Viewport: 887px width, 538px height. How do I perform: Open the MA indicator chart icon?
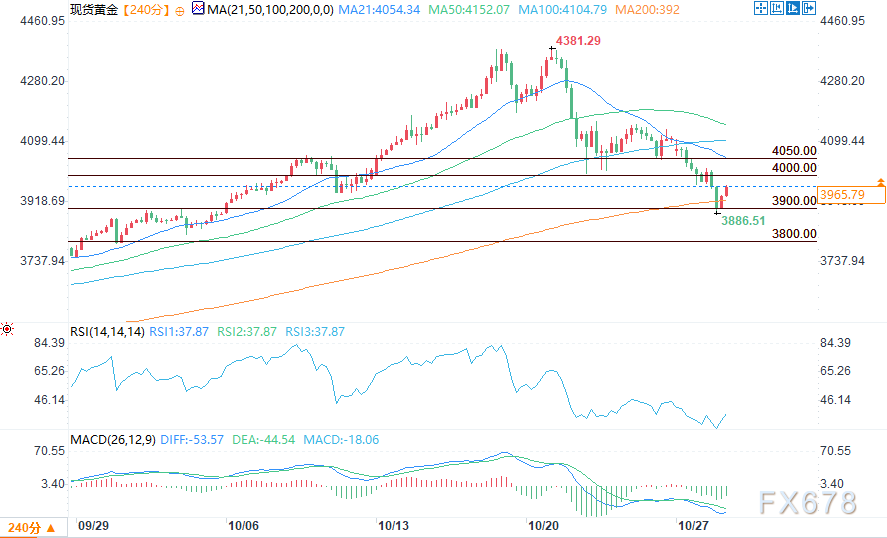197,8
